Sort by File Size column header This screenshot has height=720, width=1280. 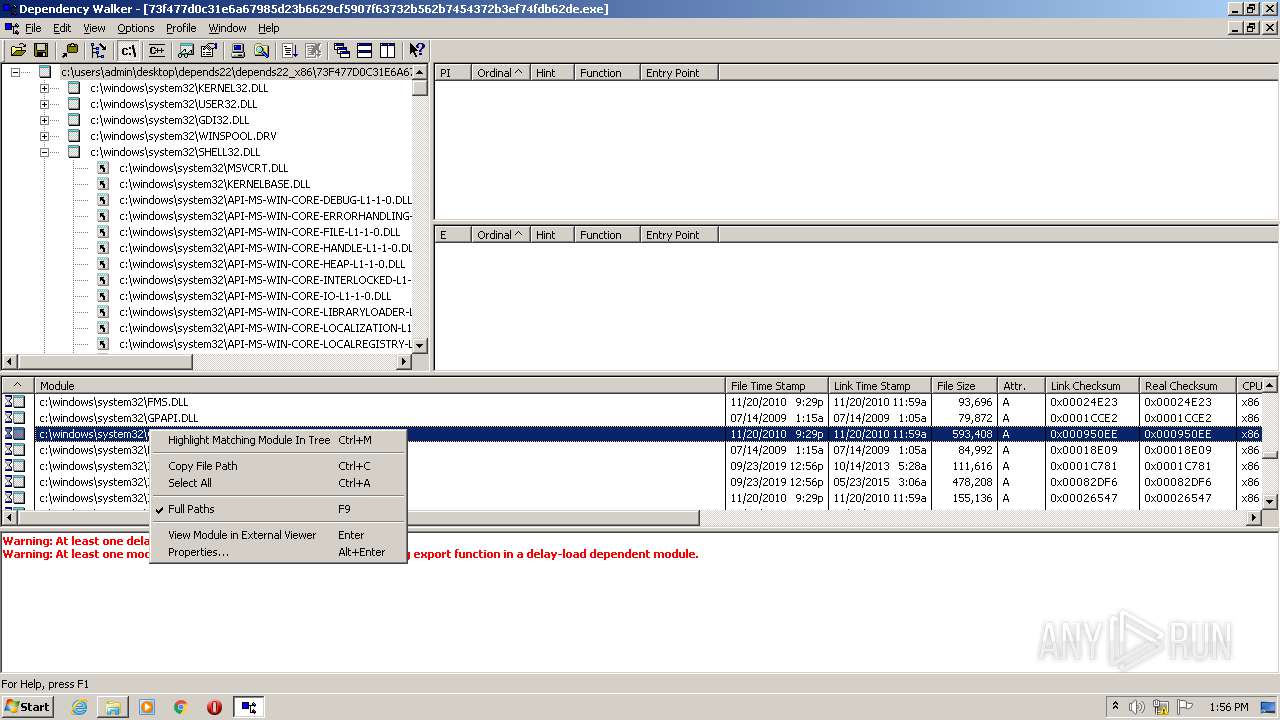point(964,385)
